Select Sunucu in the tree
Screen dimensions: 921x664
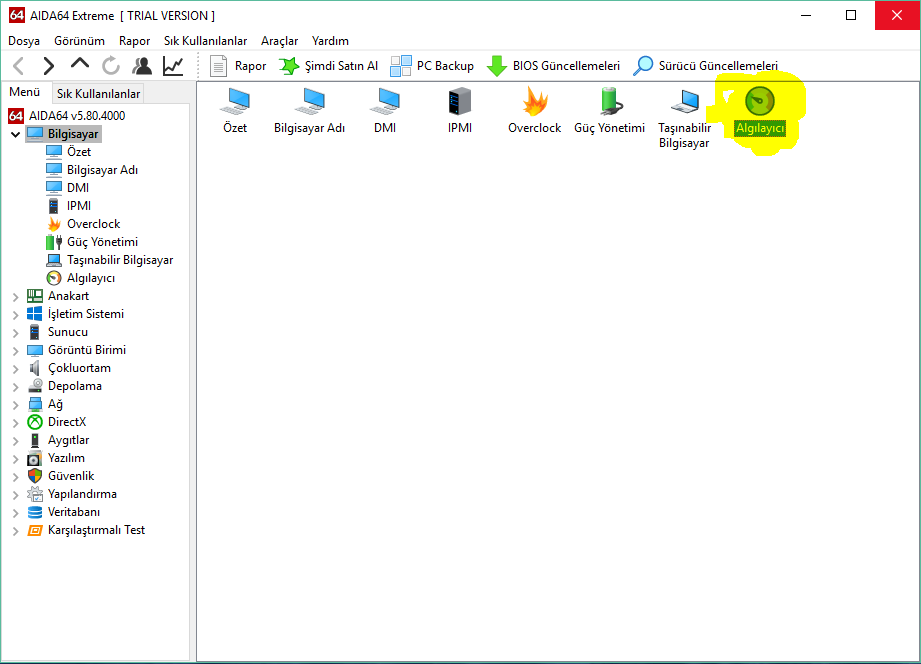58,332
